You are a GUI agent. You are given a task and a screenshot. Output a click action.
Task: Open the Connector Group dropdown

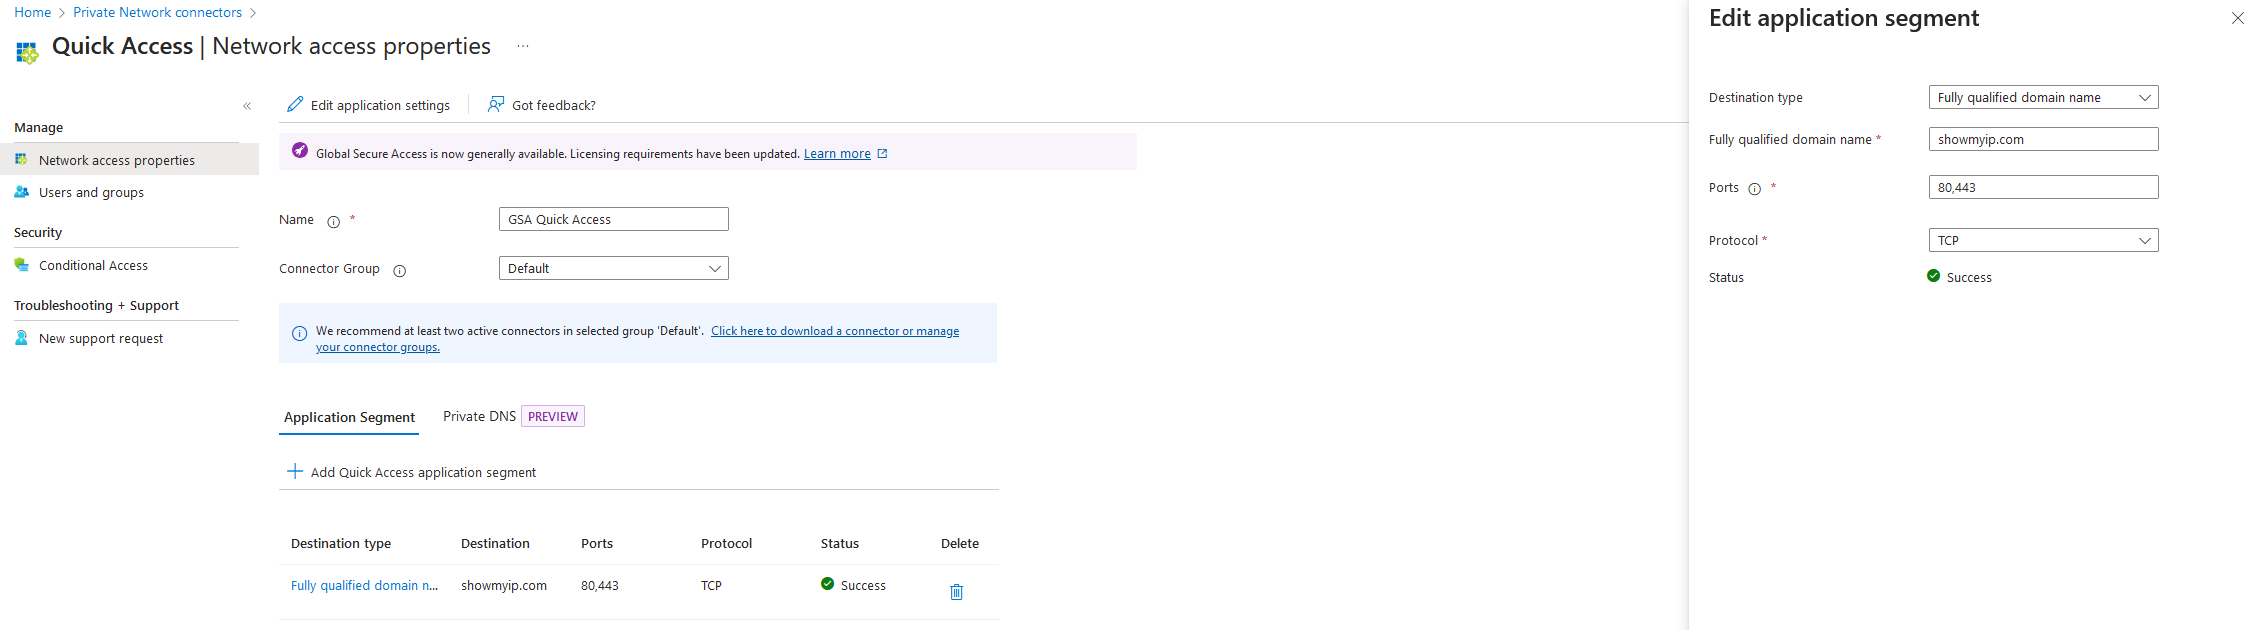613,268
